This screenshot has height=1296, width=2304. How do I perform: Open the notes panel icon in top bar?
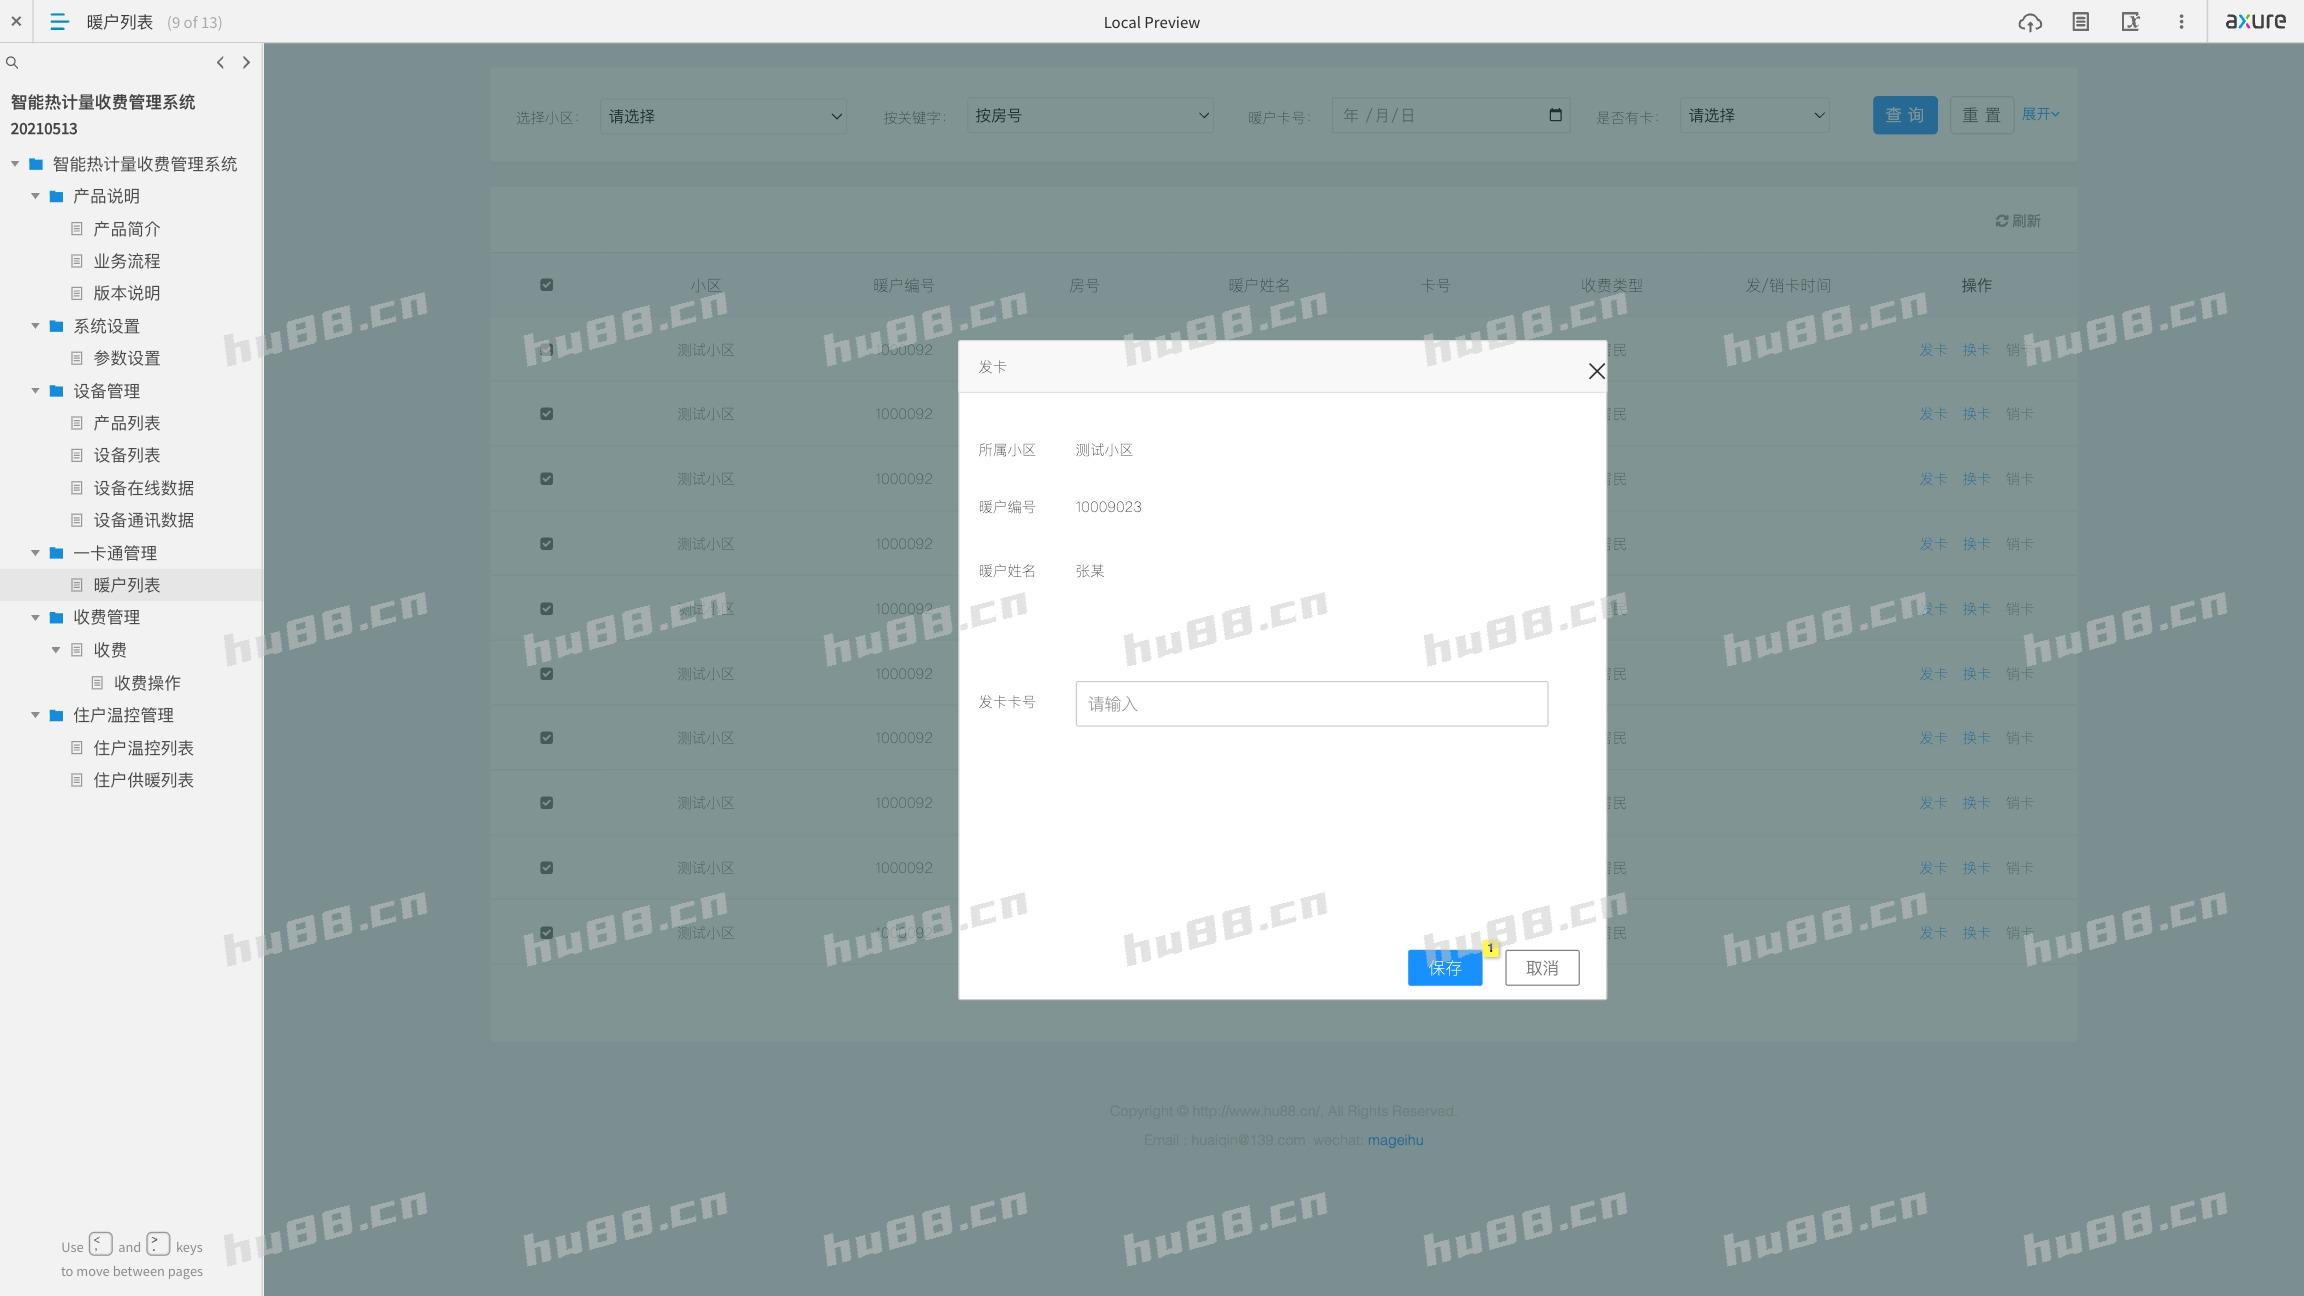pyautogui.click(x=2080, y=22)
